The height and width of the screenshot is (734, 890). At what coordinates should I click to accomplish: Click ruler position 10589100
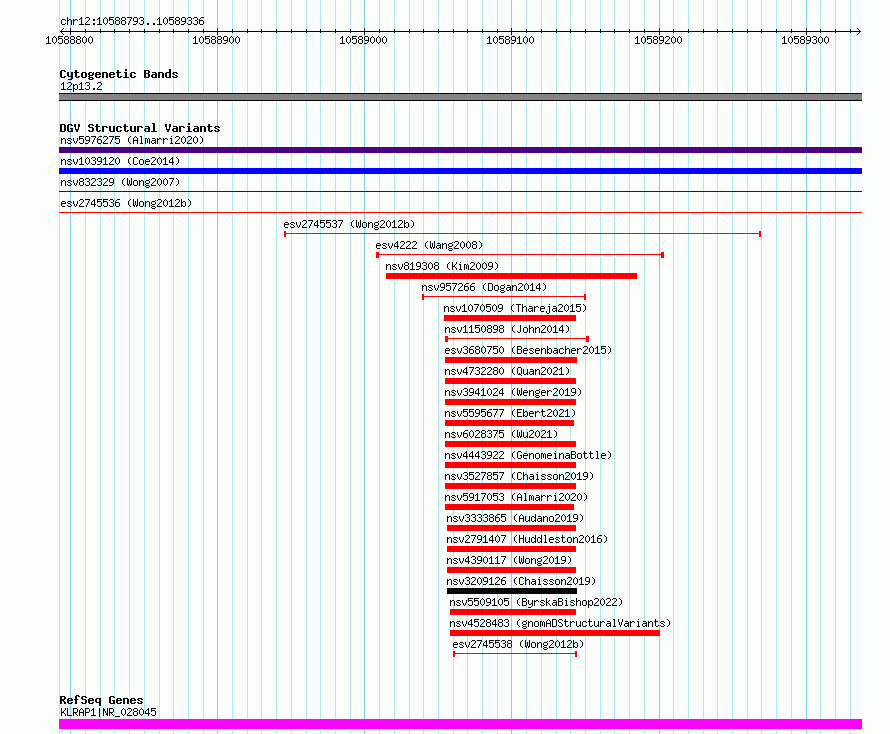point(510,40)
